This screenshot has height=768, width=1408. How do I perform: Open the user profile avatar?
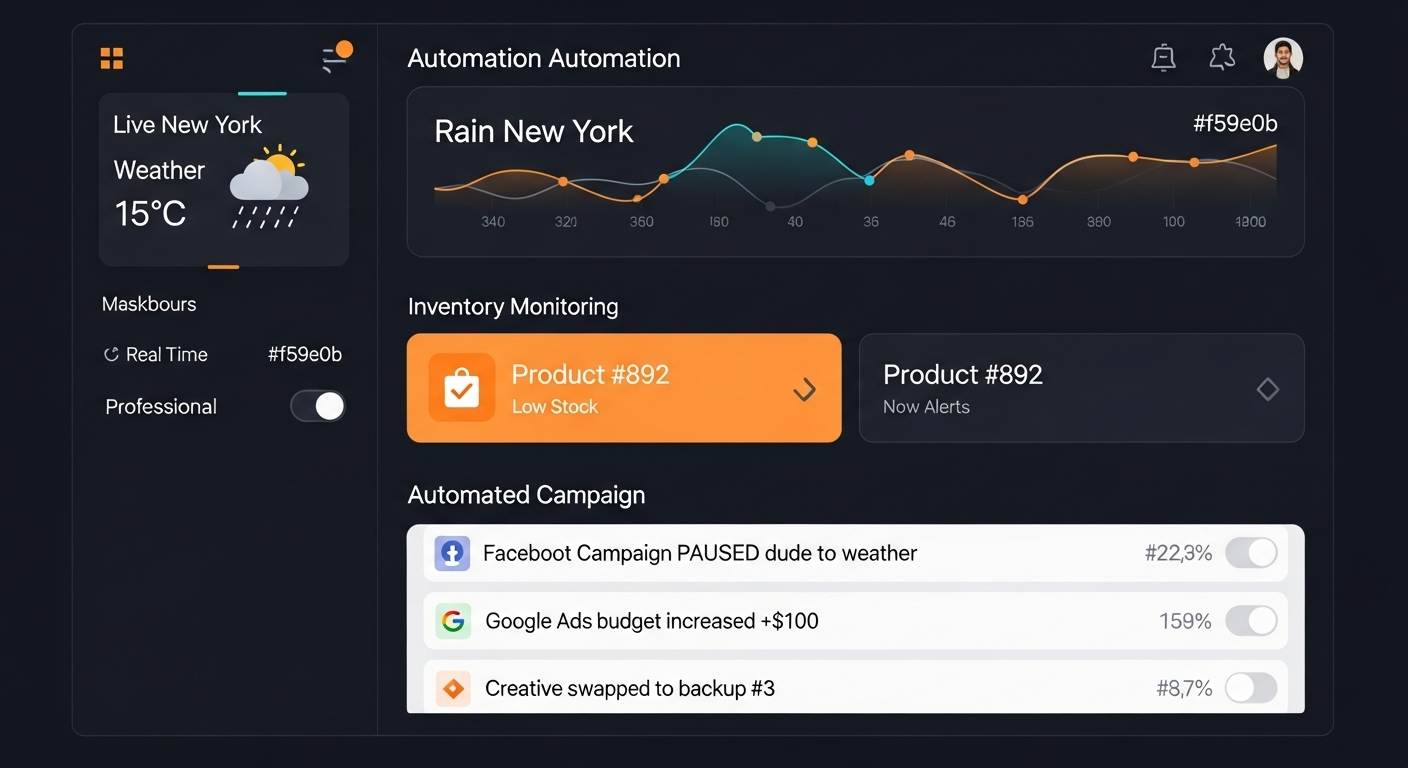(1283, 58)
